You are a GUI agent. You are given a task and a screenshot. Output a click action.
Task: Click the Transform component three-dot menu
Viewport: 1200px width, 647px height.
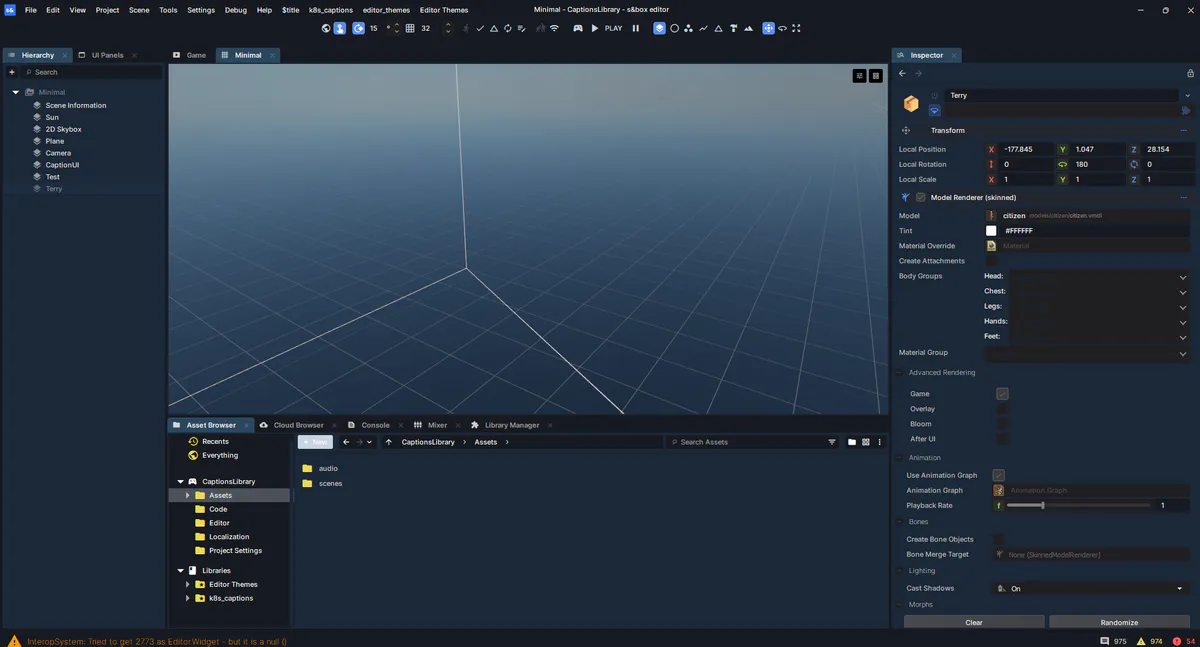click(x=1184, y=130)
